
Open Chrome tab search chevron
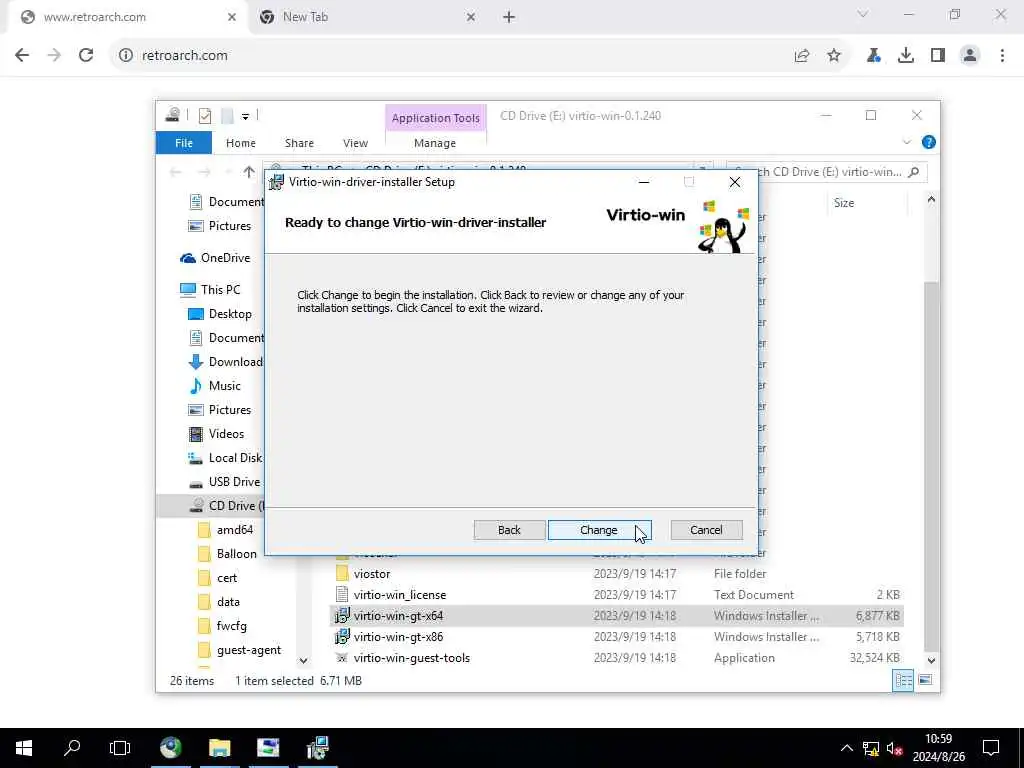[862, 14]
